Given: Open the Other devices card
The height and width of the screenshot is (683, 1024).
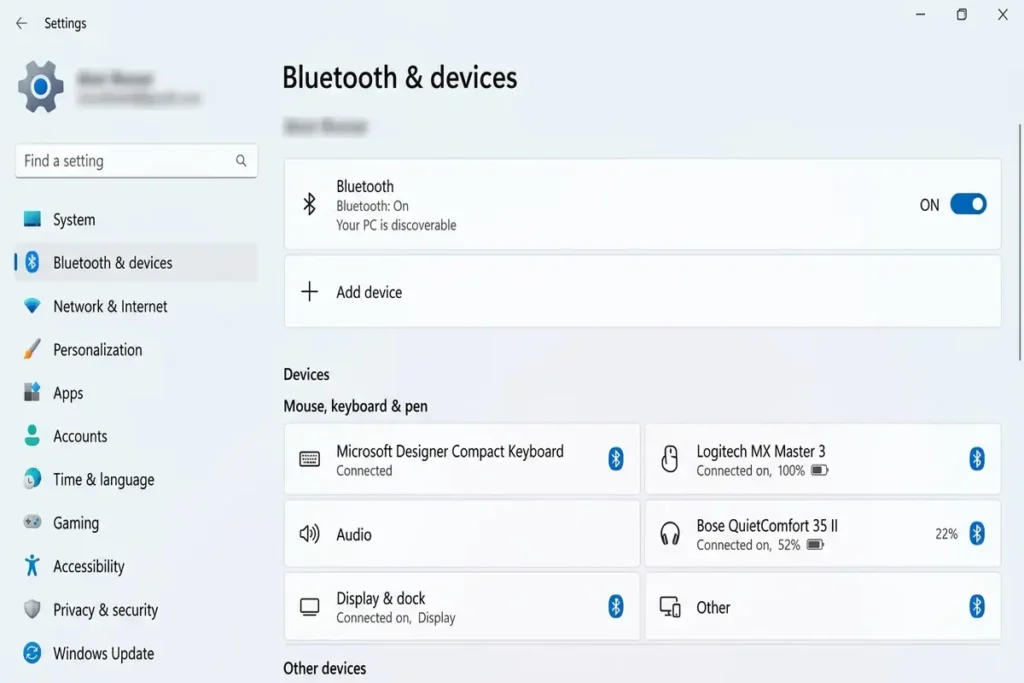Looking at the screenshot, I should pyautogui.click(x=822, y=607).
